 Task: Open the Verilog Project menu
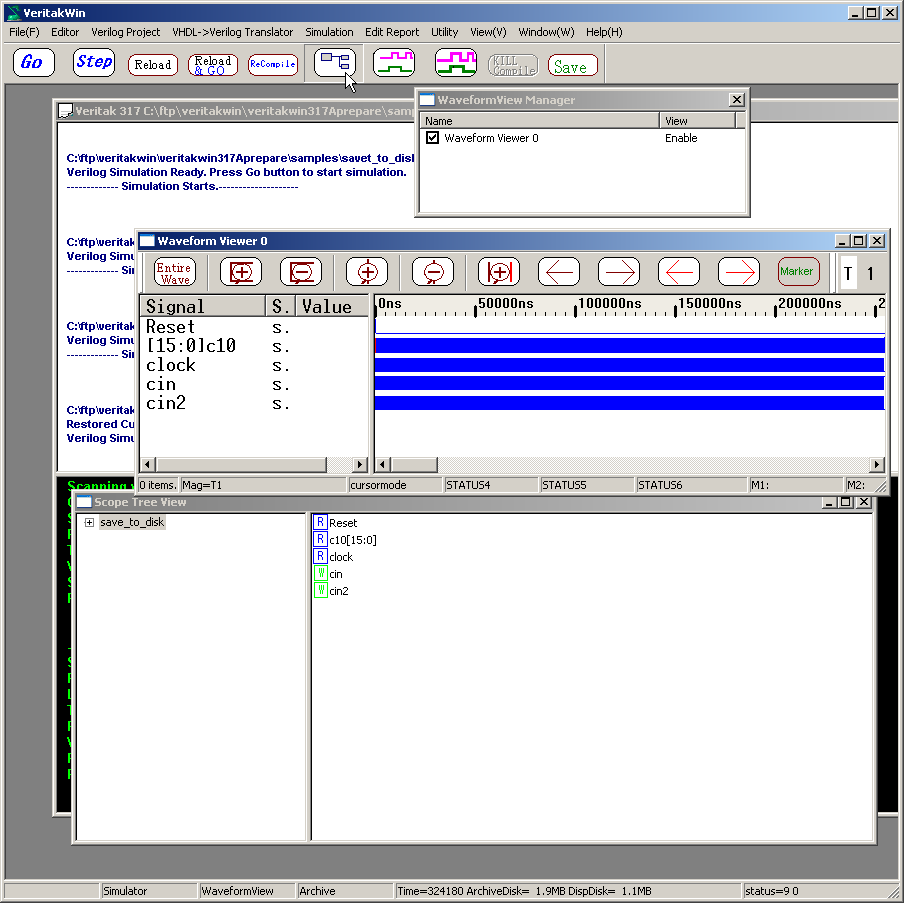point(126,32)
